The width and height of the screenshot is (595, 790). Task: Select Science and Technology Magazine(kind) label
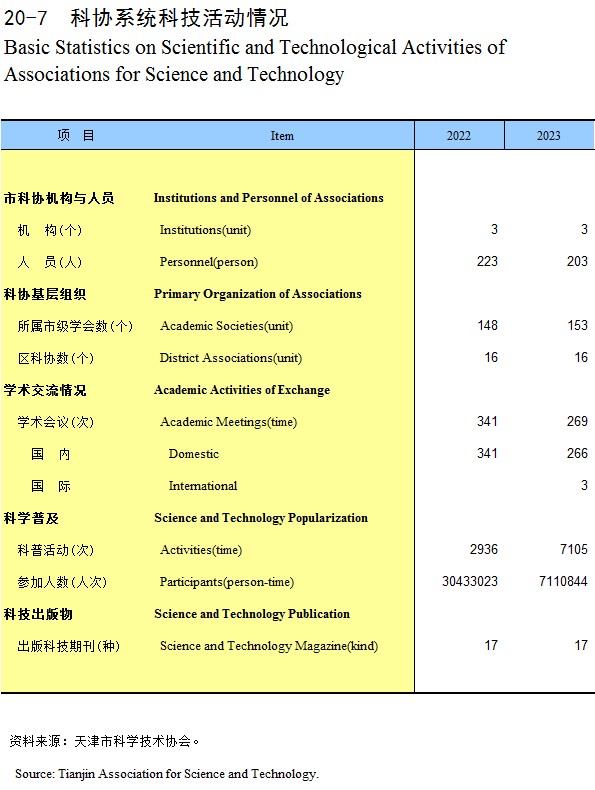coord(269,646)
